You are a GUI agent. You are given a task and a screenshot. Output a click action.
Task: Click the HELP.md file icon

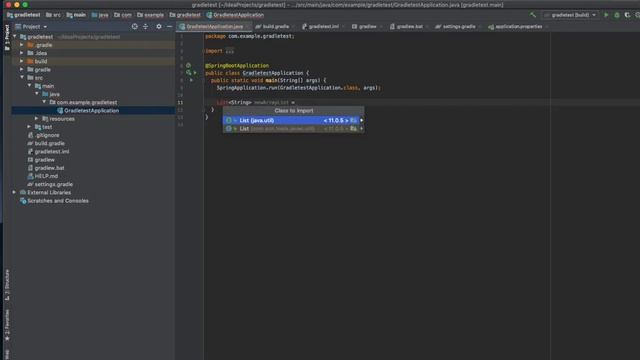click(x=30, y=176)
